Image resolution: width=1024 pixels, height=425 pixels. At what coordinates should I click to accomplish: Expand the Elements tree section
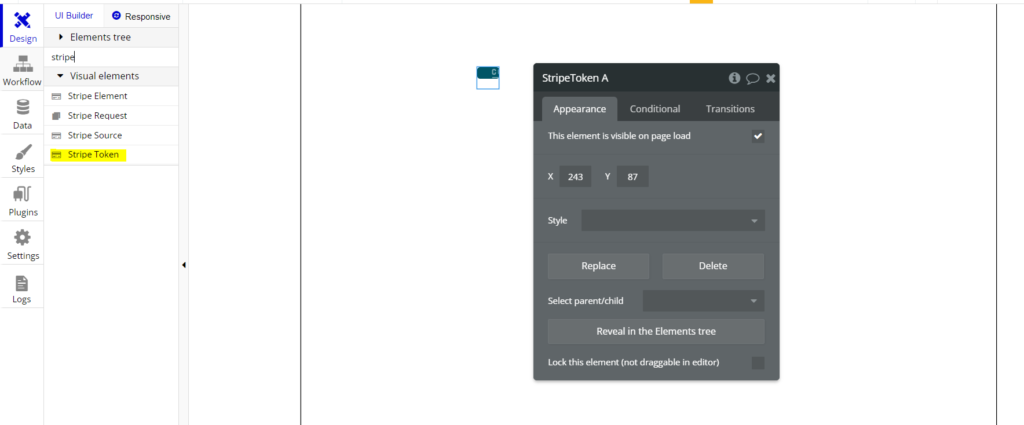click(x=111, y=37)
